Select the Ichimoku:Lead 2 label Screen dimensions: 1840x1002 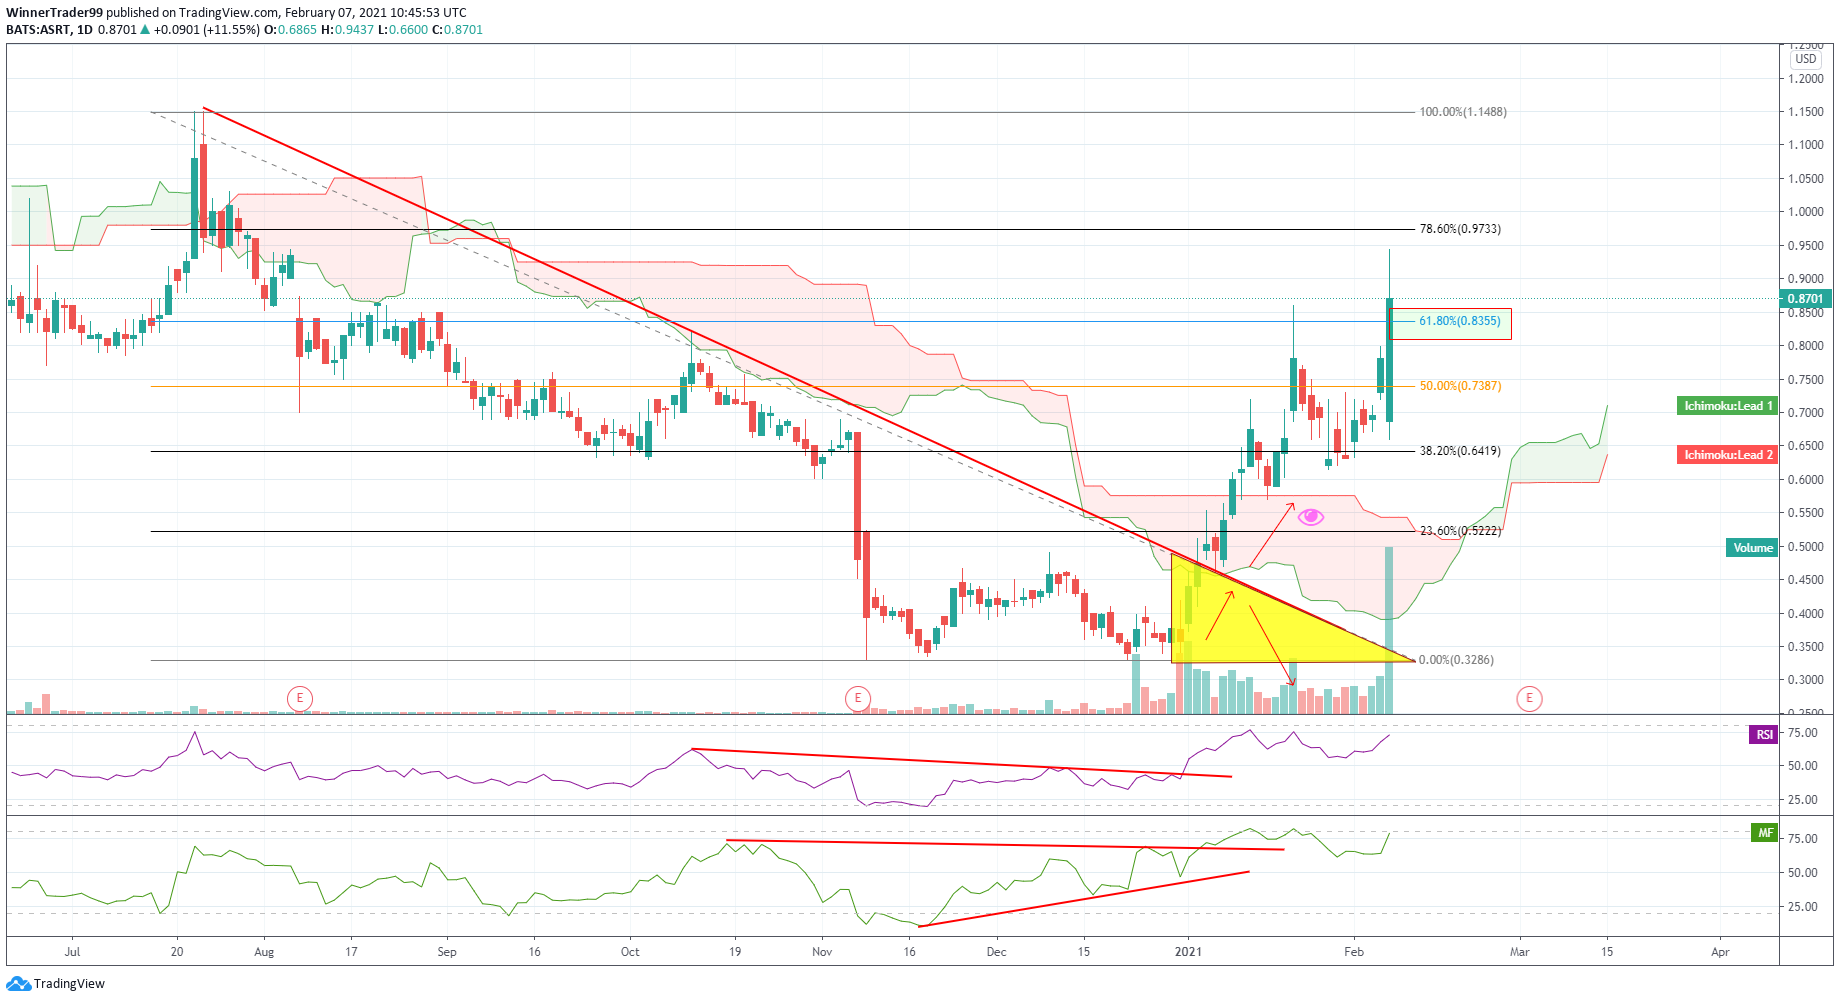[1727, 455]
